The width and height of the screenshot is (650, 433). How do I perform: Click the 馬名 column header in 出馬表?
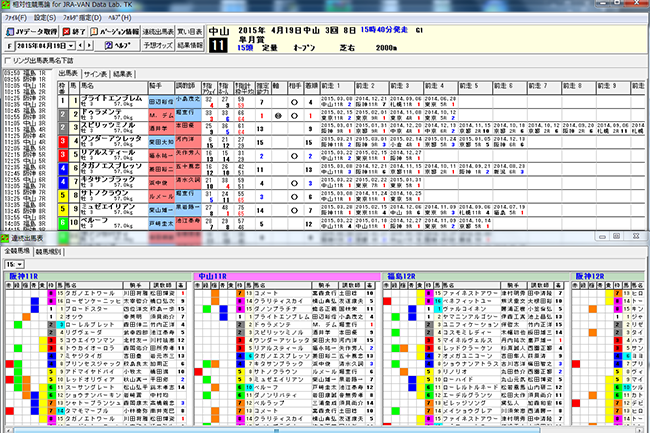pos(114,88)
